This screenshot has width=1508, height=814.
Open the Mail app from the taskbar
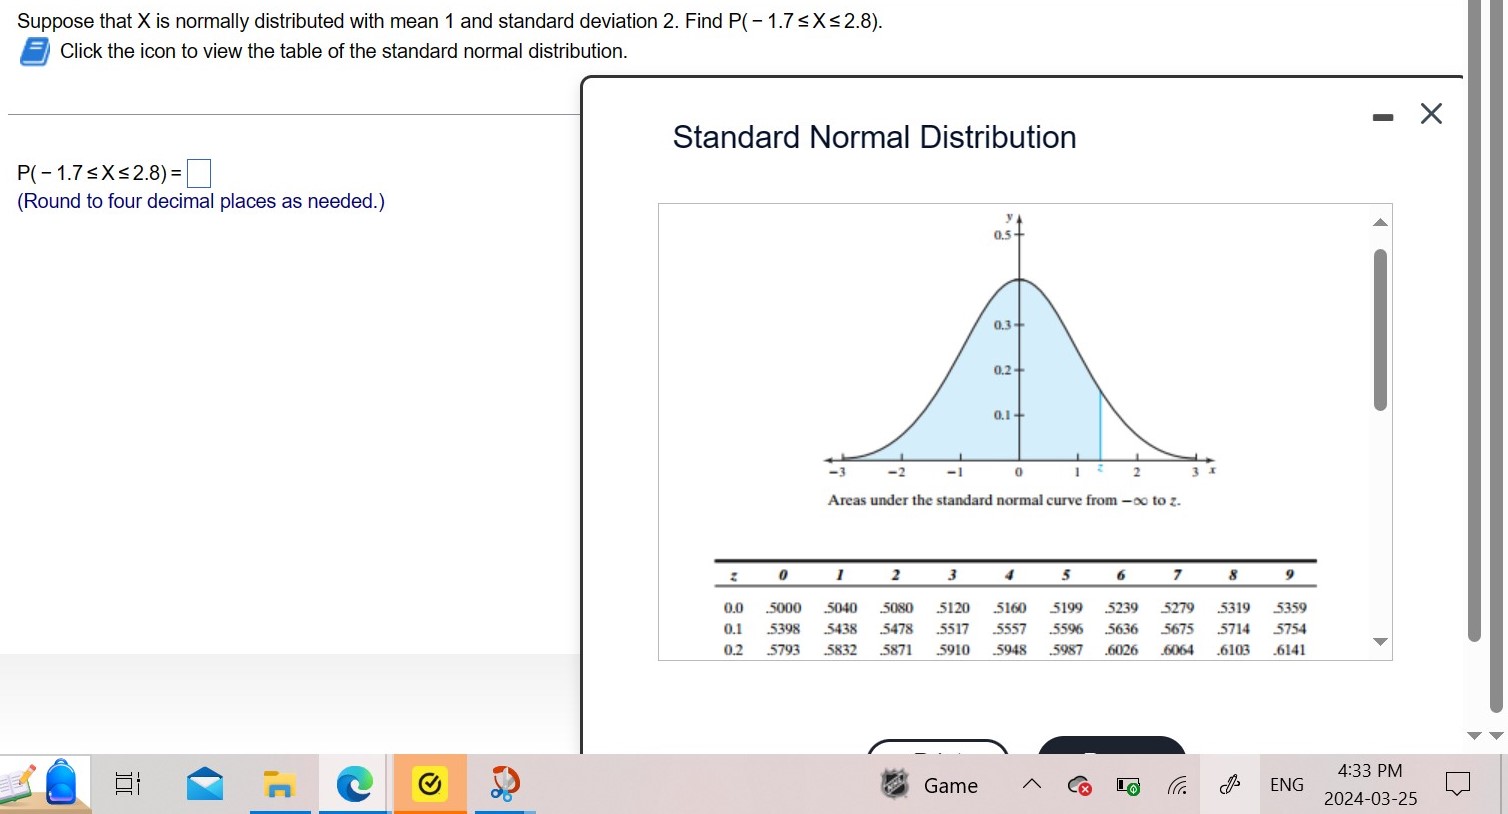204,784
